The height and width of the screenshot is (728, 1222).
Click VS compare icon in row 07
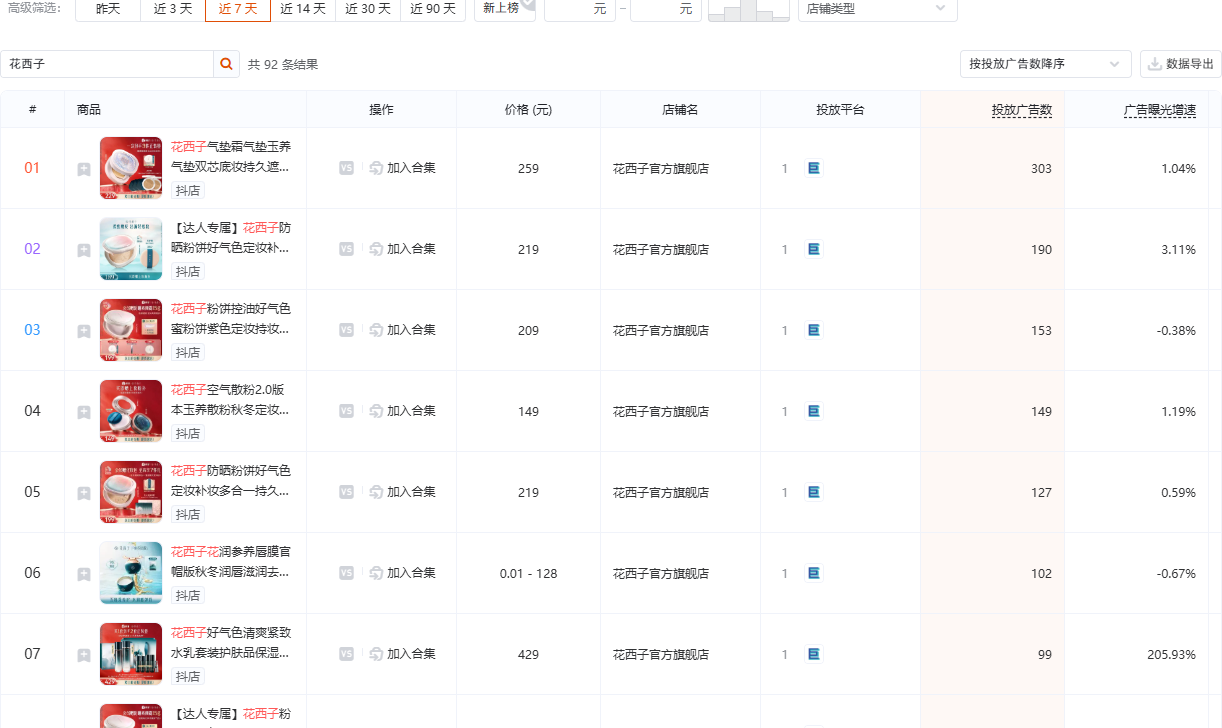[346, 654]
